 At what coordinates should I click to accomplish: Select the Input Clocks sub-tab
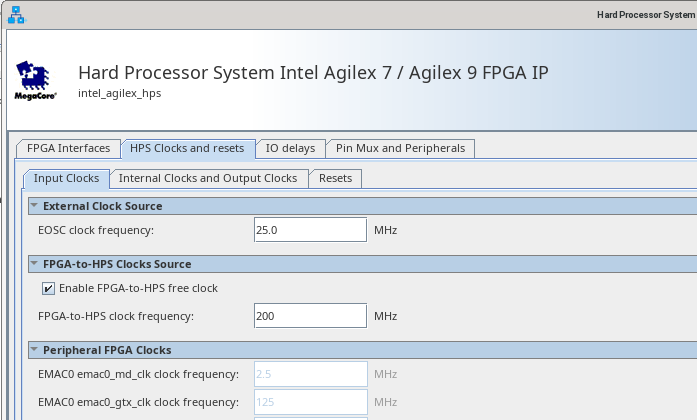tap(66, 178)
